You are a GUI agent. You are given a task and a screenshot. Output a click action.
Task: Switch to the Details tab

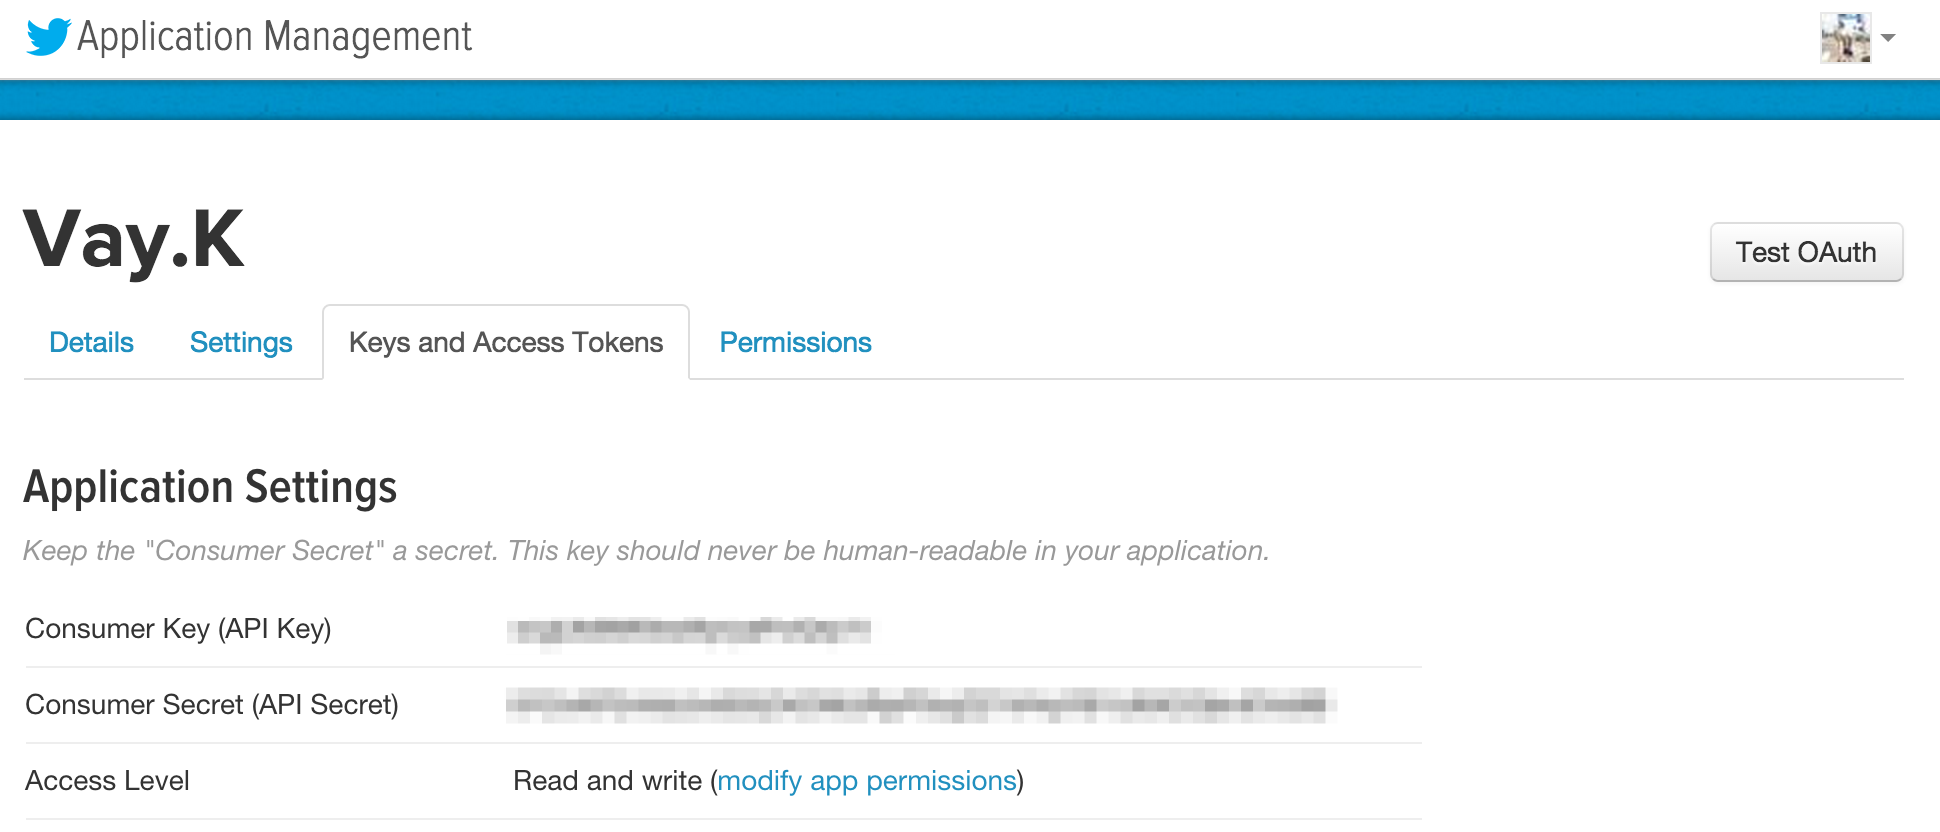pos(91,343)
